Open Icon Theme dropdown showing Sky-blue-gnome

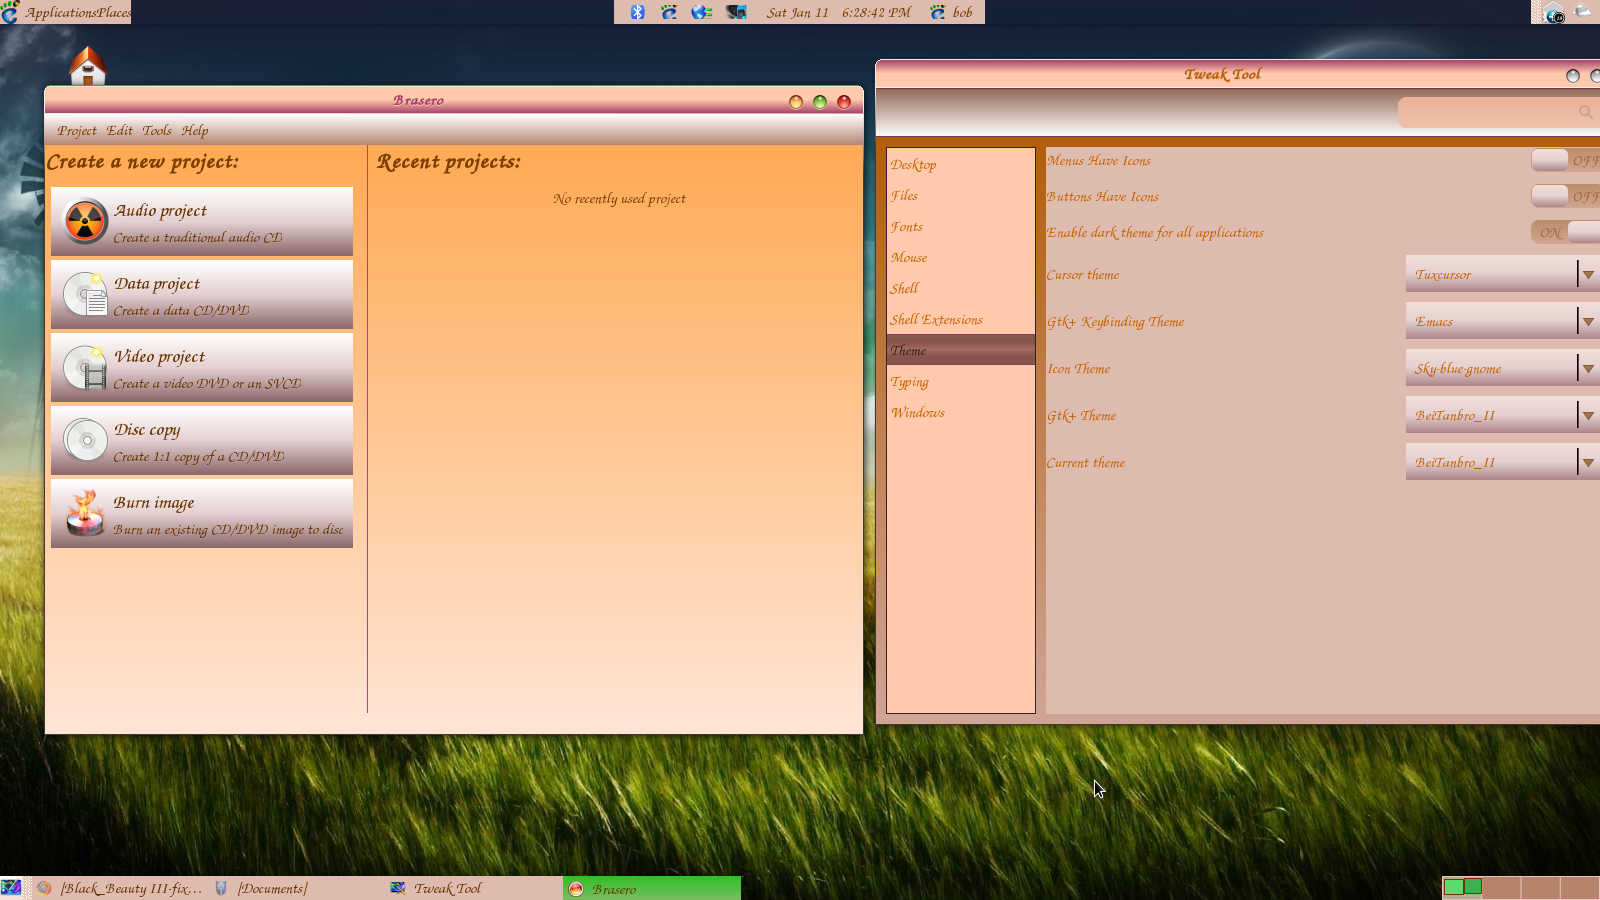[1502, 368]
